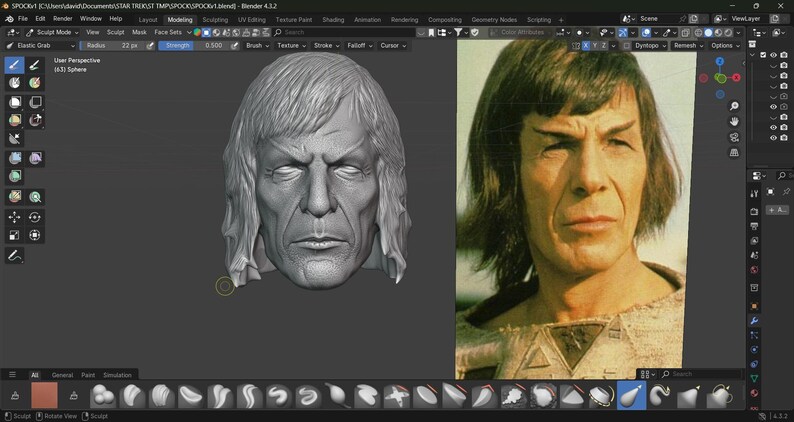This screenshot has width=794, height=422.
Task: Activate the Box Hide tool
Action: pos(34,102)
